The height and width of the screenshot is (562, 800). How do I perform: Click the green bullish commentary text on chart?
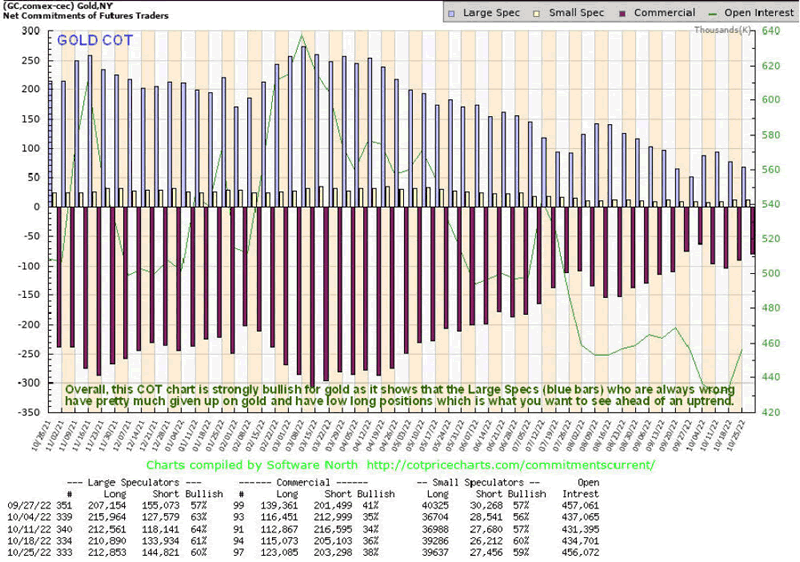(x=400, y=395)
